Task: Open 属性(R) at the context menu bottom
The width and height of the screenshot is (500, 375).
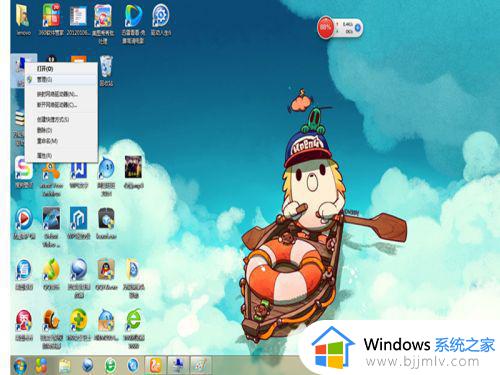Action: 61,156
